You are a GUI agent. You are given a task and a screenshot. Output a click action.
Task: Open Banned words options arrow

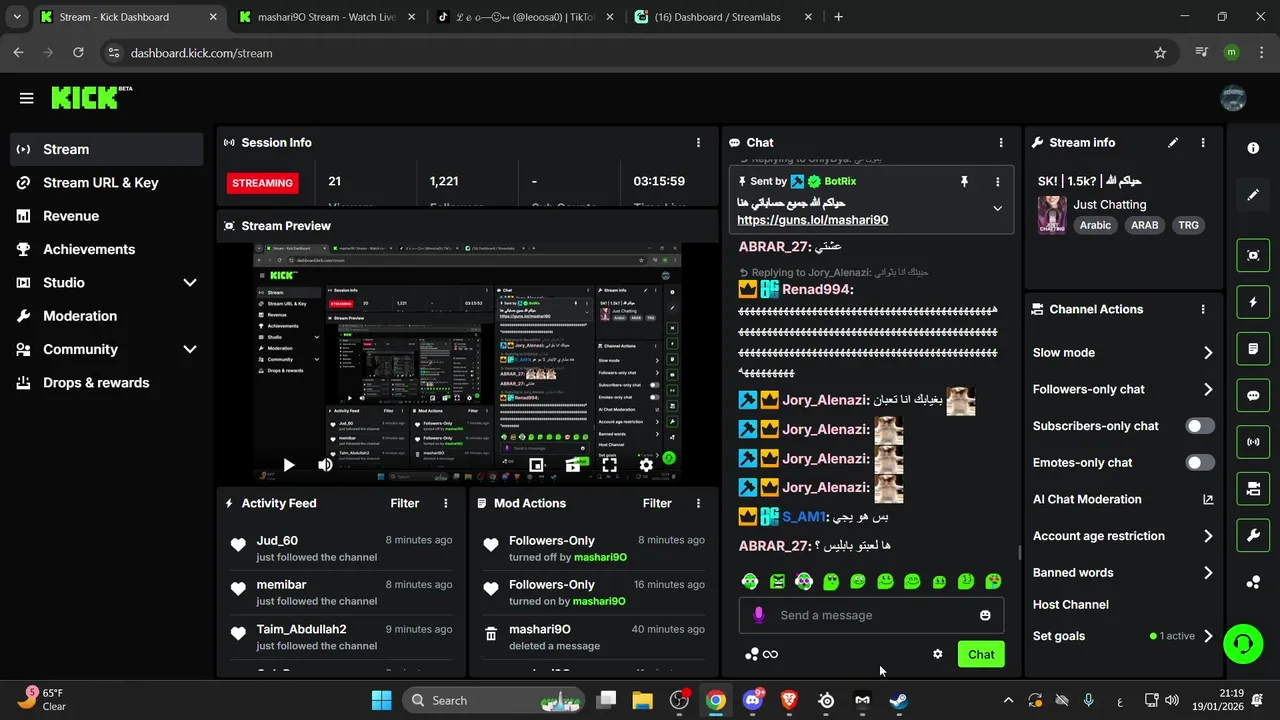1208,573
